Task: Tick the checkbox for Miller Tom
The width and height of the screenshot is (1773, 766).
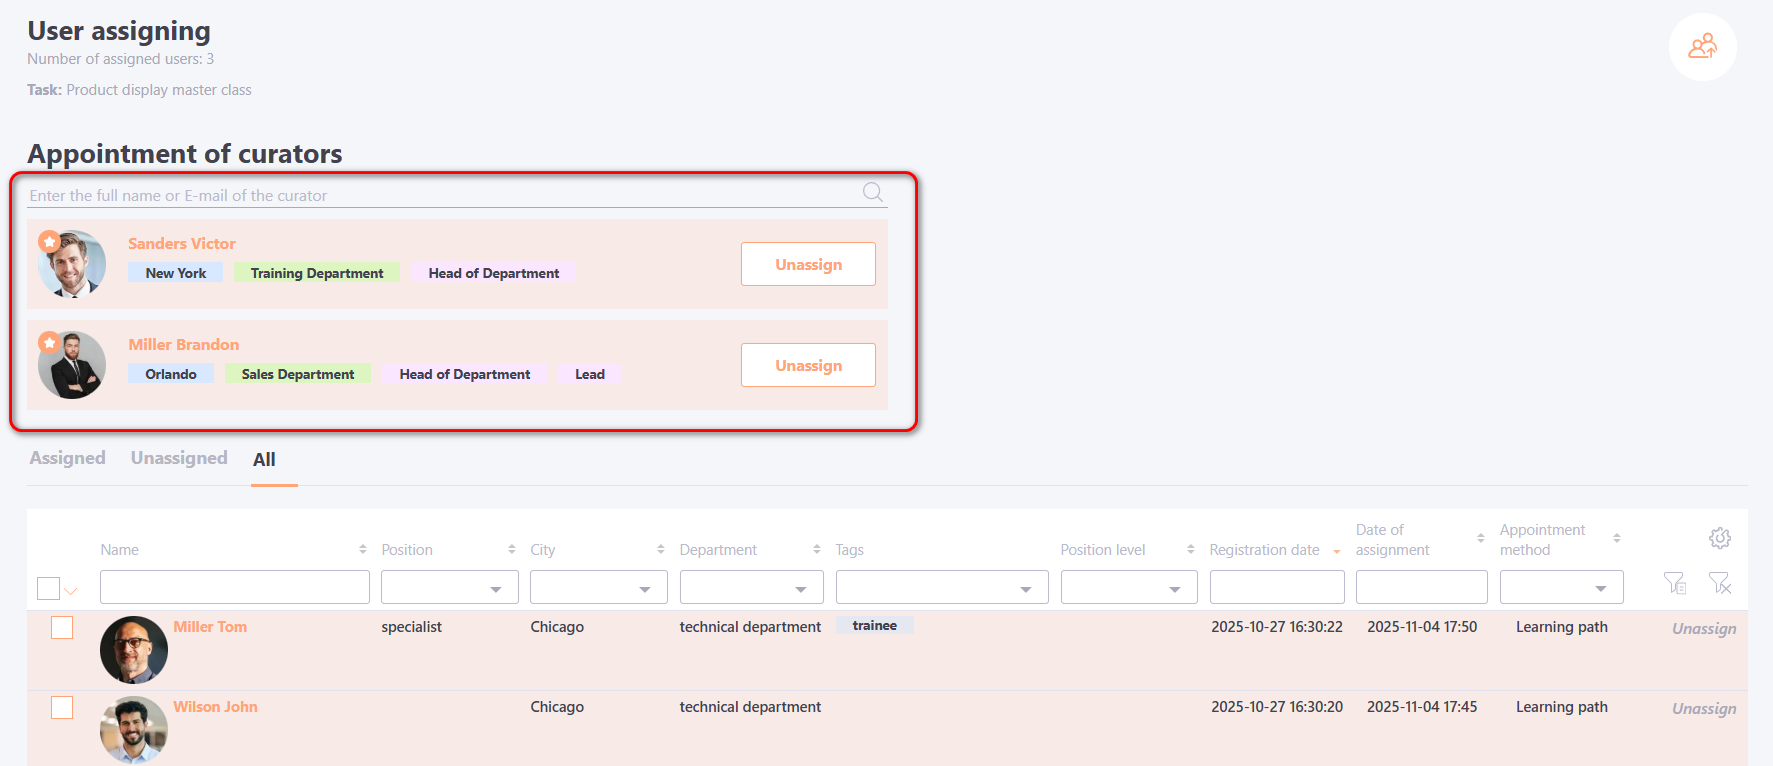Action: (x=62, y=627)
